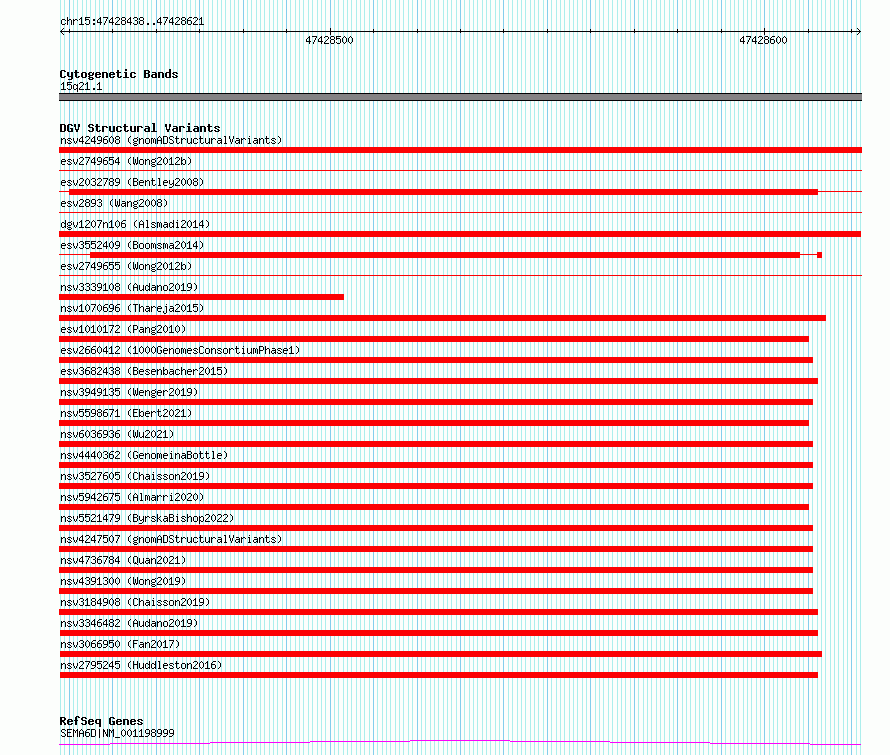The image size is (890, 755).
Task: Click nsv3527605 (Chaisson2019) label
Action: pos(135,476)
